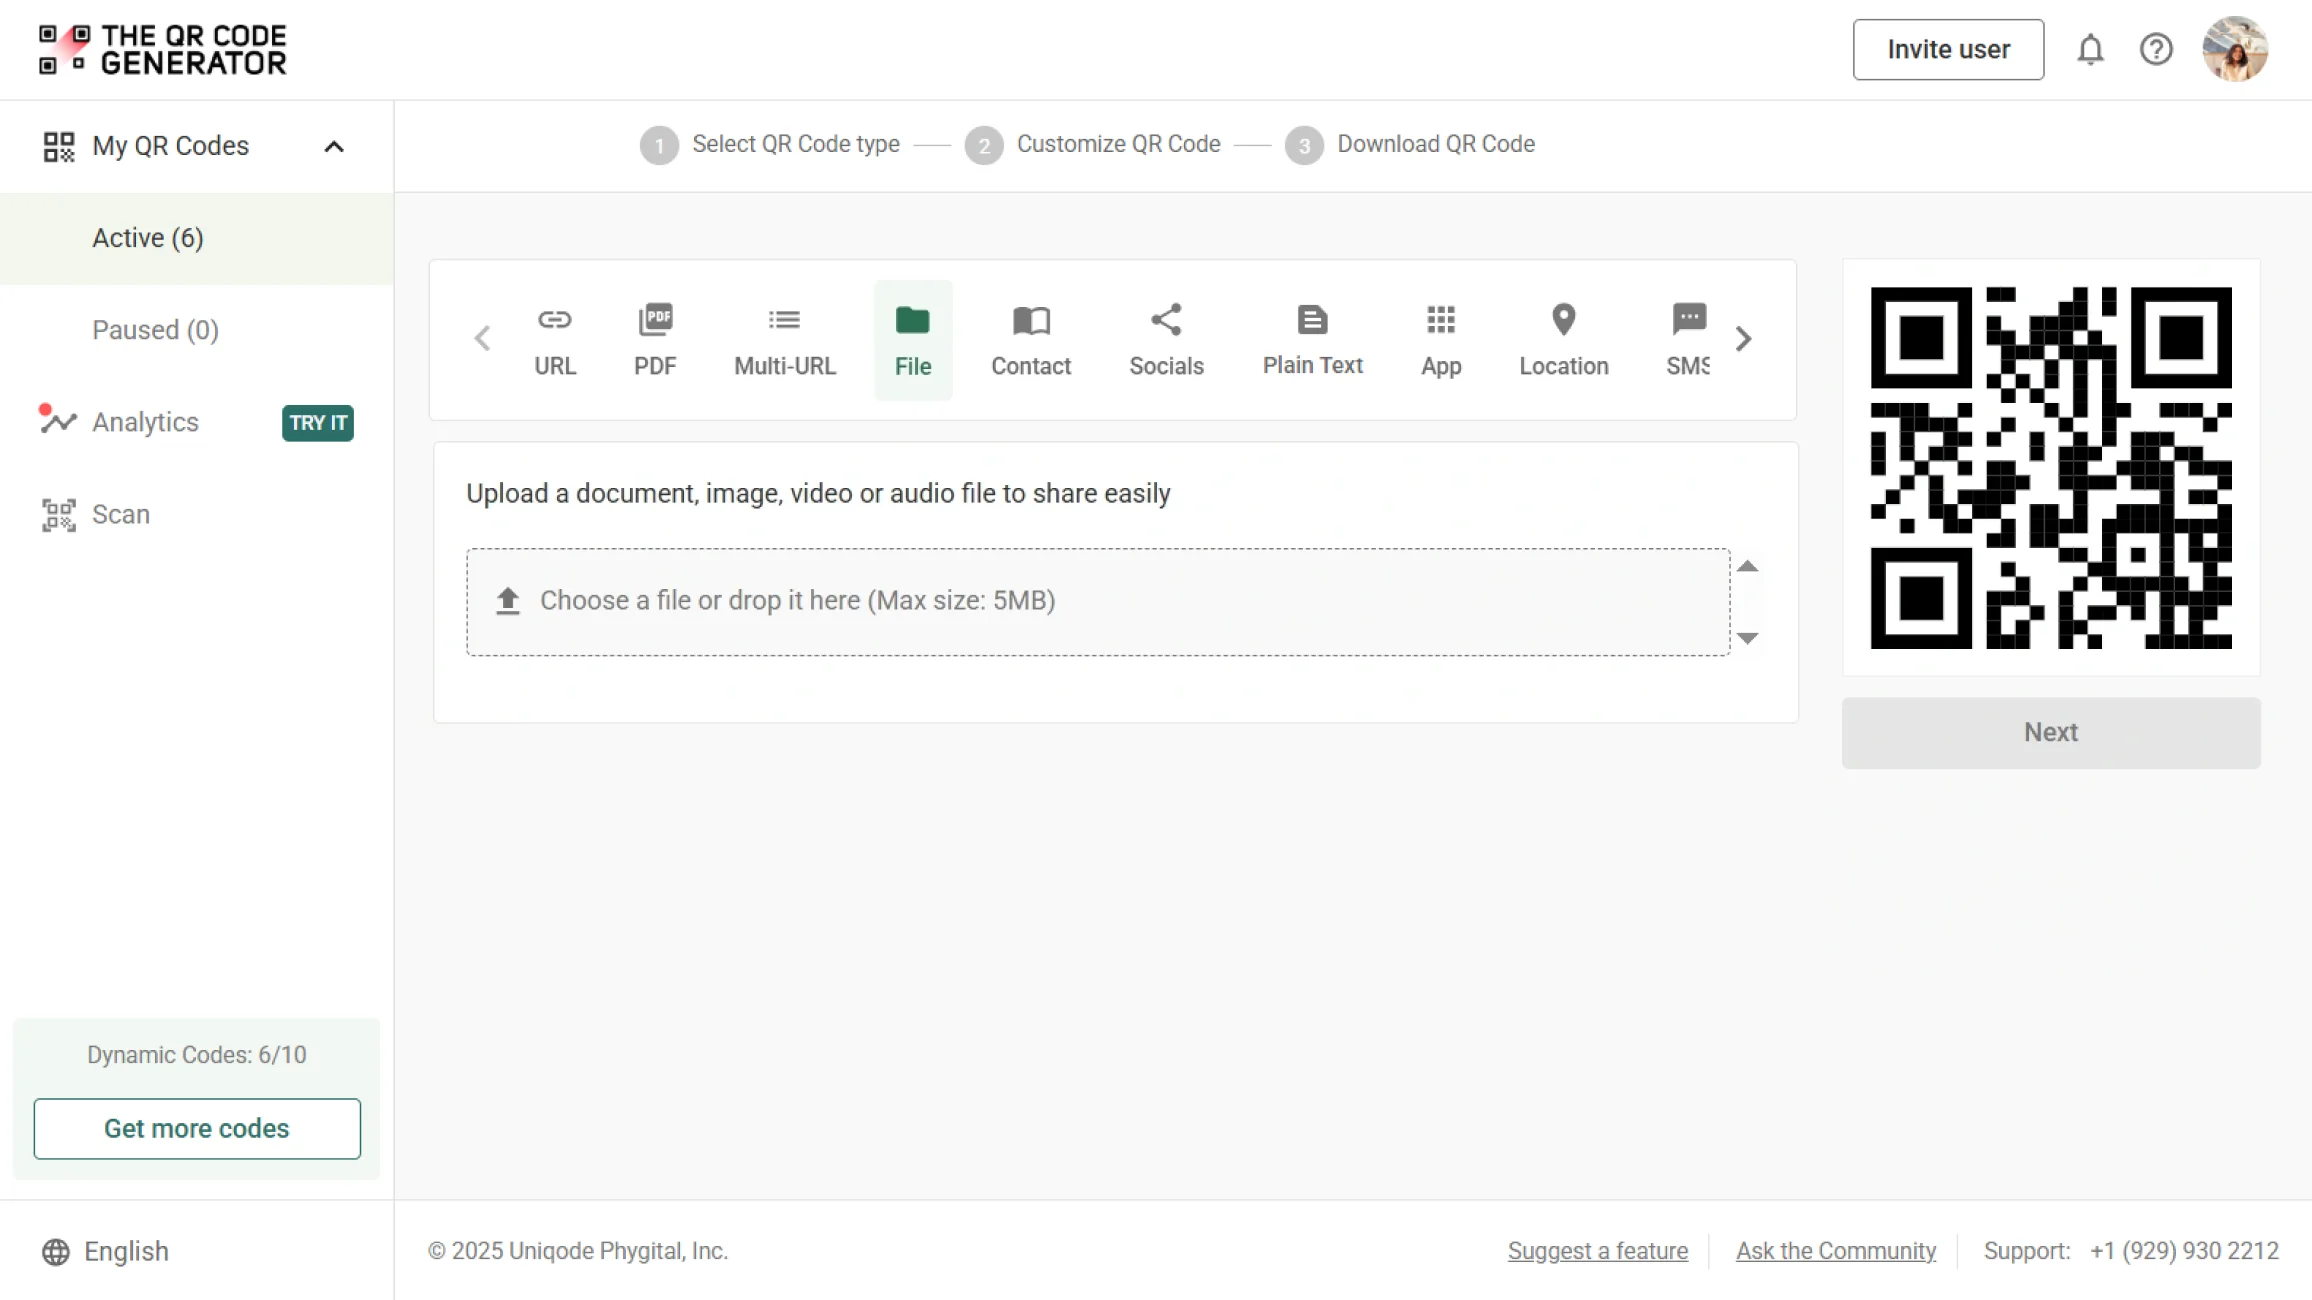Click the Invite user button
This screenshot has width=2312, height=1300.
coord(1947,49)
